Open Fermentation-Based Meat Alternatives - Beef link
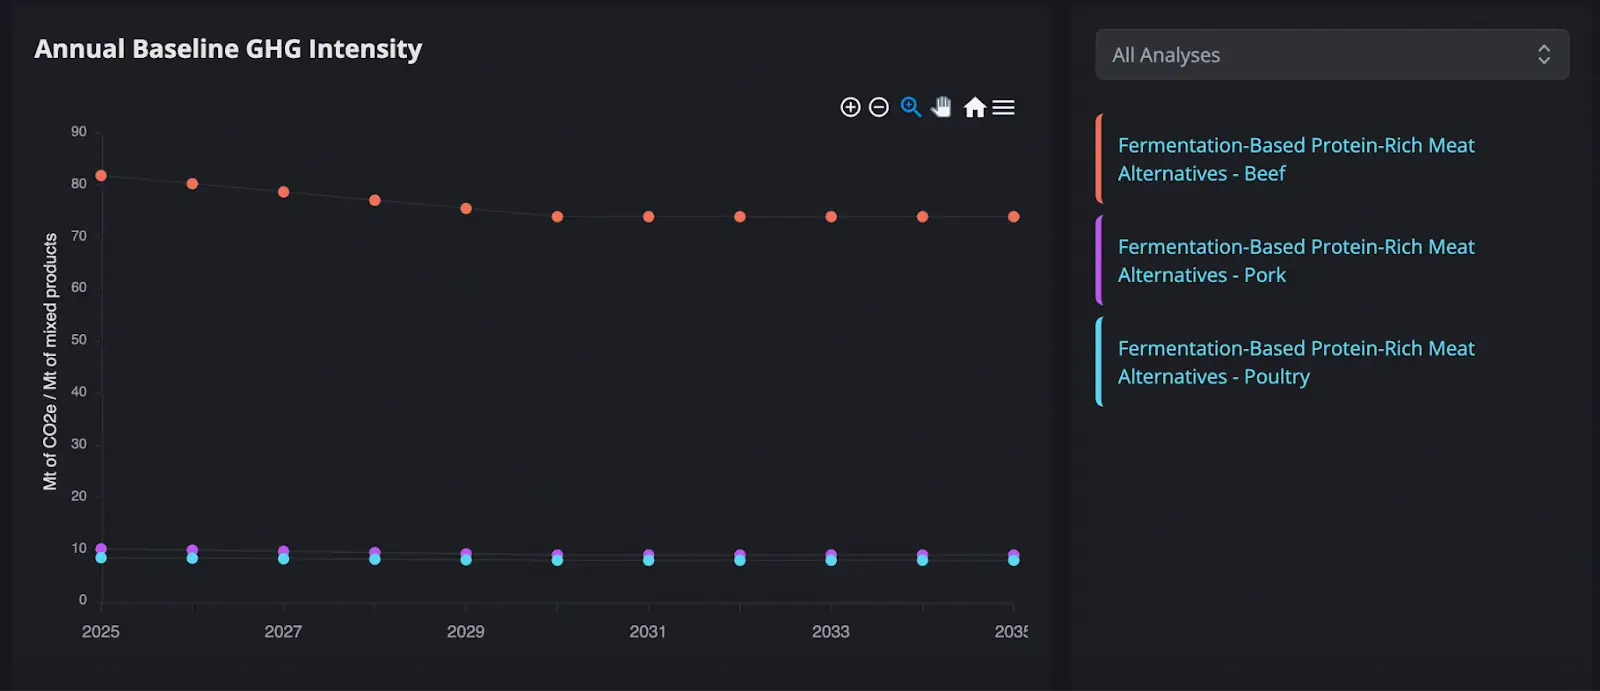This screenshot has height=691, width=1600. (1295, 159)
